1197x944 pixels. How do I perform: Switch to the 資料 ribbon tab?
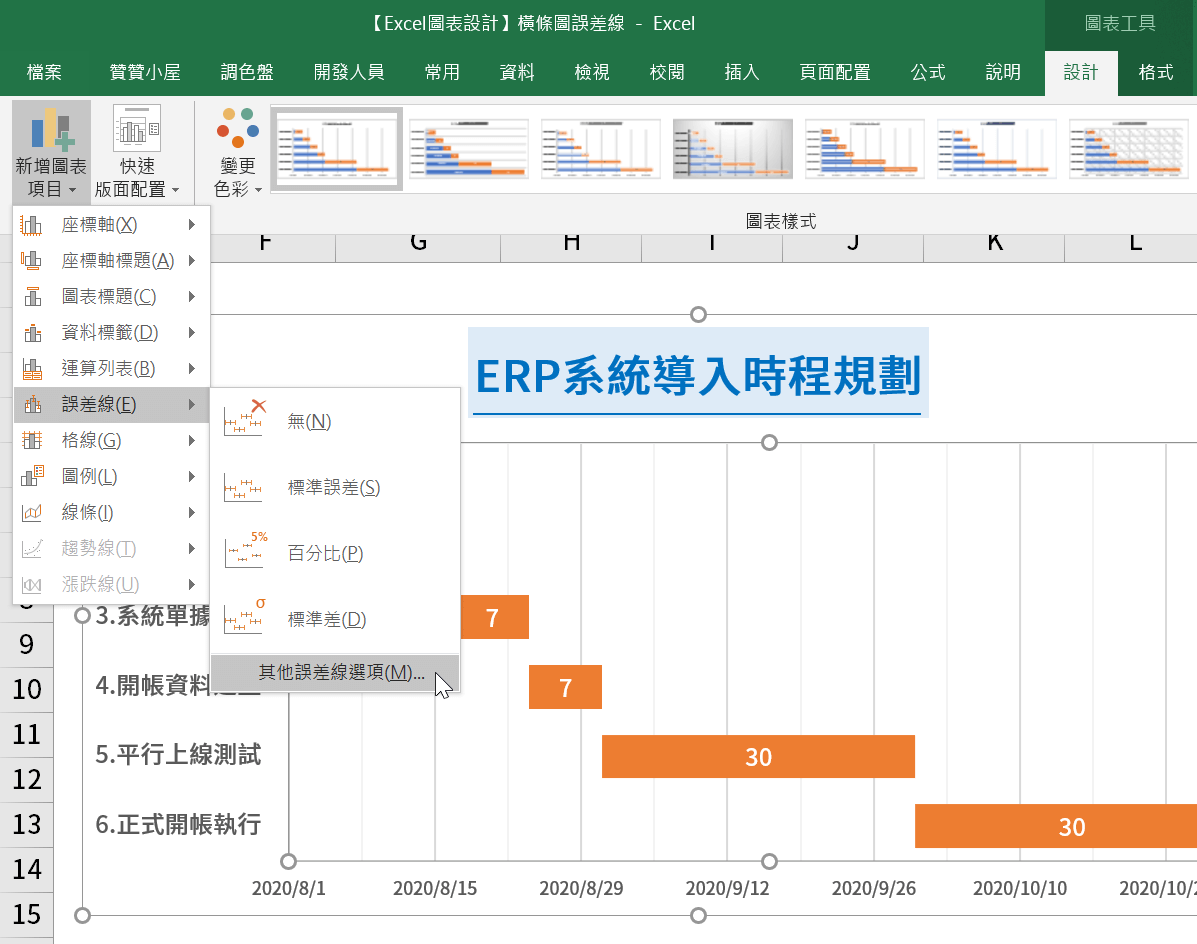coord(517,72)
